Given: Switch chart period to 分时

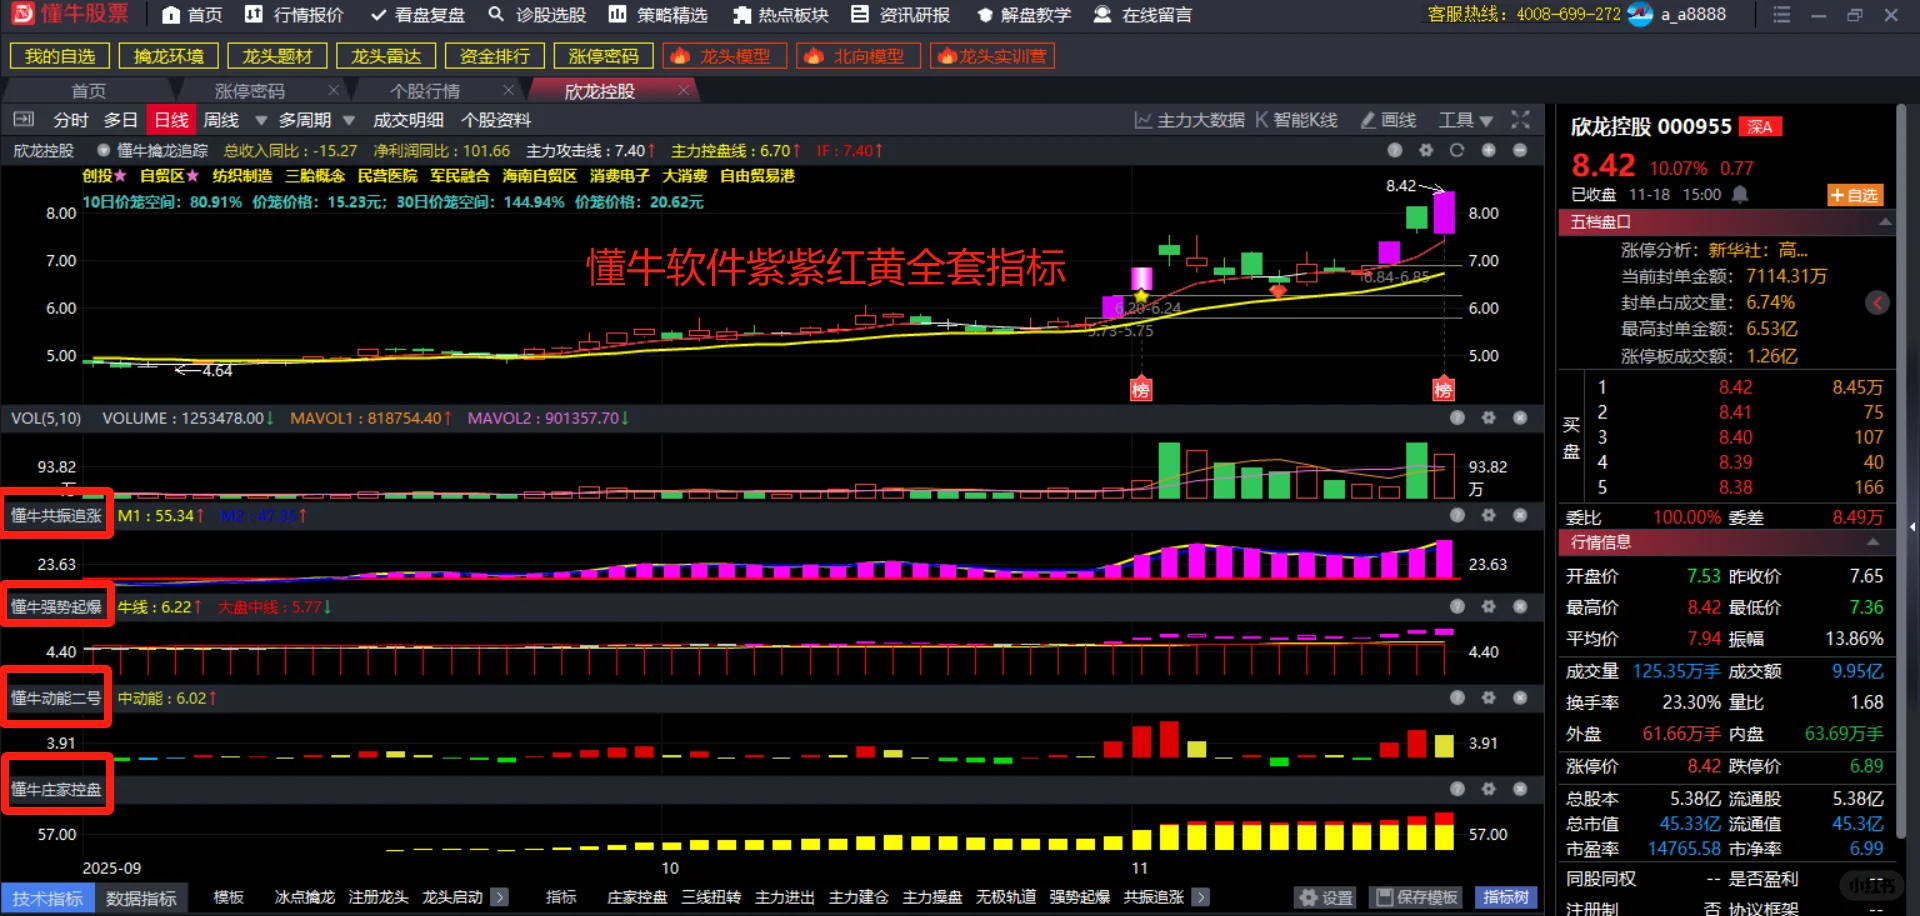Looking at the screenshot, I should 71,120.
